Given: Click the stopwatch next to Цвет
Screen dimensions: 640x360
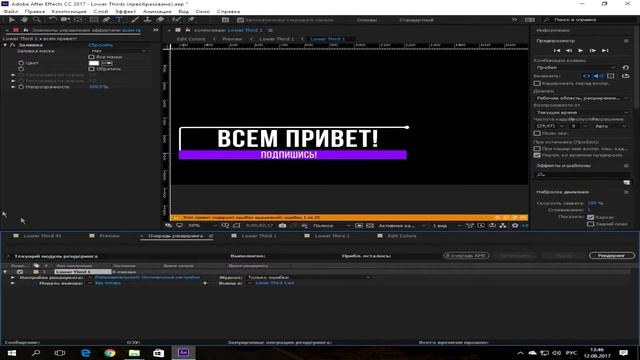Looking at the screenshot, I should pos(21,63).
